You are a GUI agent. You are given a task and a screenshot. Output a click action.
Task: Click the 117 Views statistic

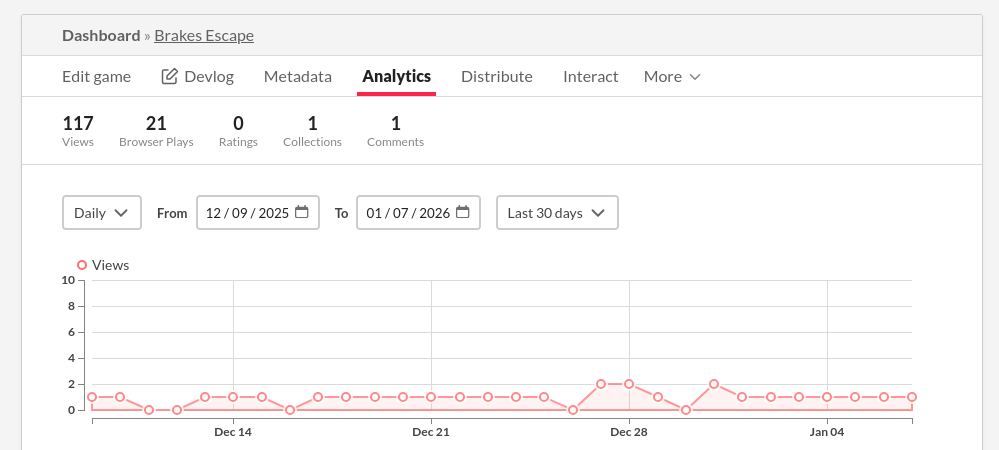pyautogui.click(x=78, y=131)
